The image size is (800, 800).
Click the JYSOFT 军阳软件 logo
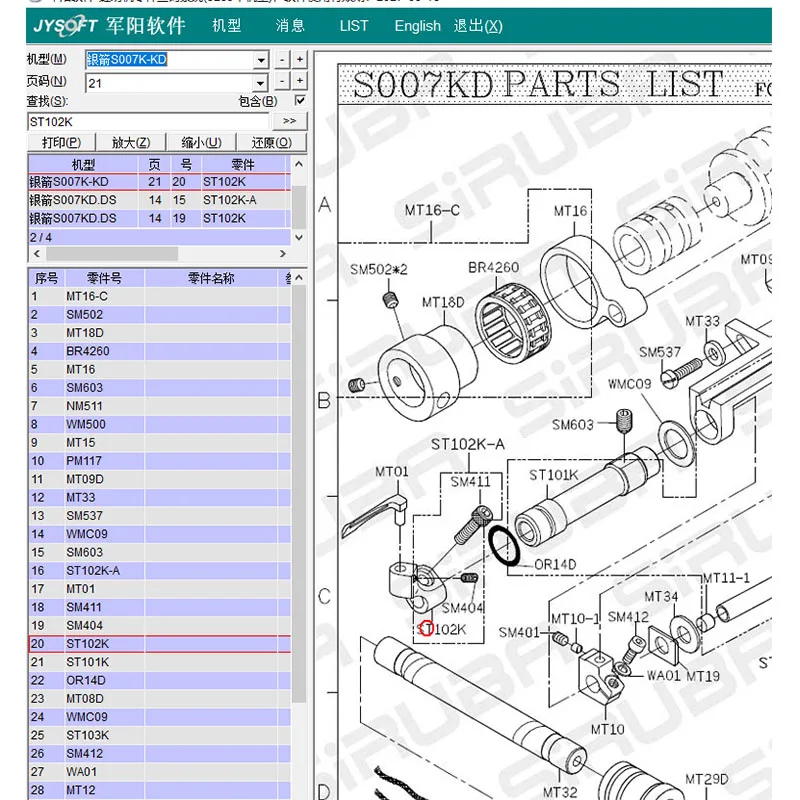109,26
